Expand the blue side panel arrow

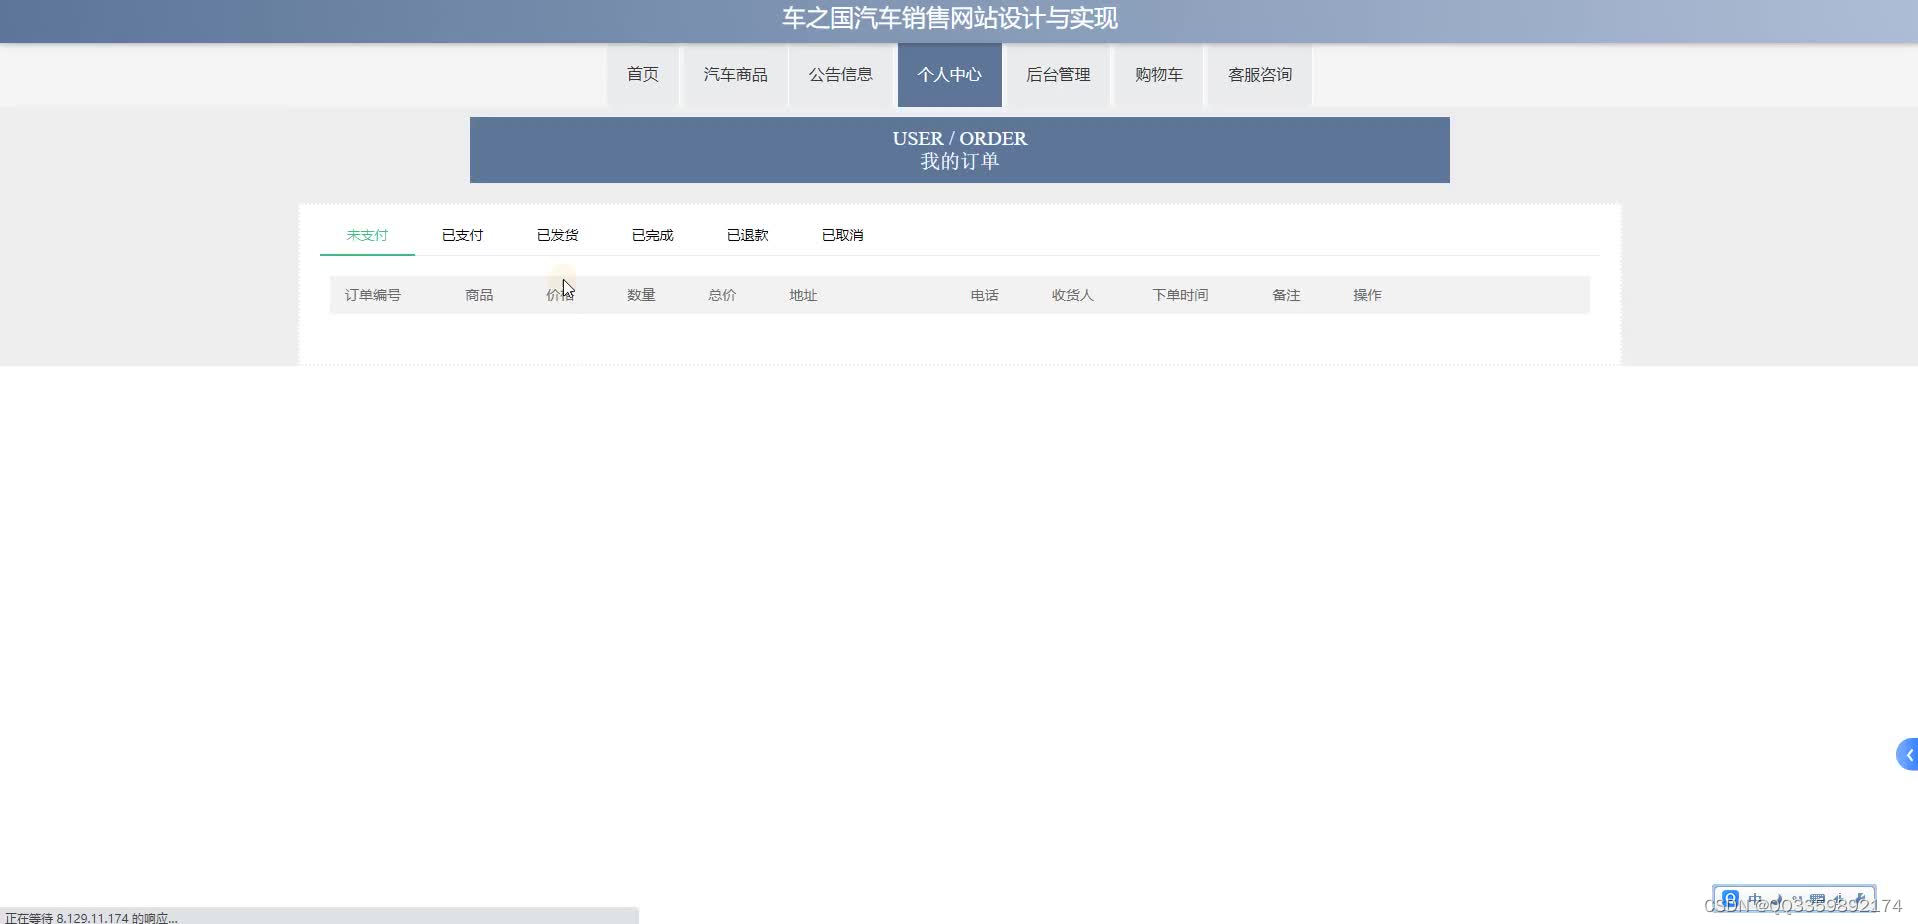pos(1907,754)
